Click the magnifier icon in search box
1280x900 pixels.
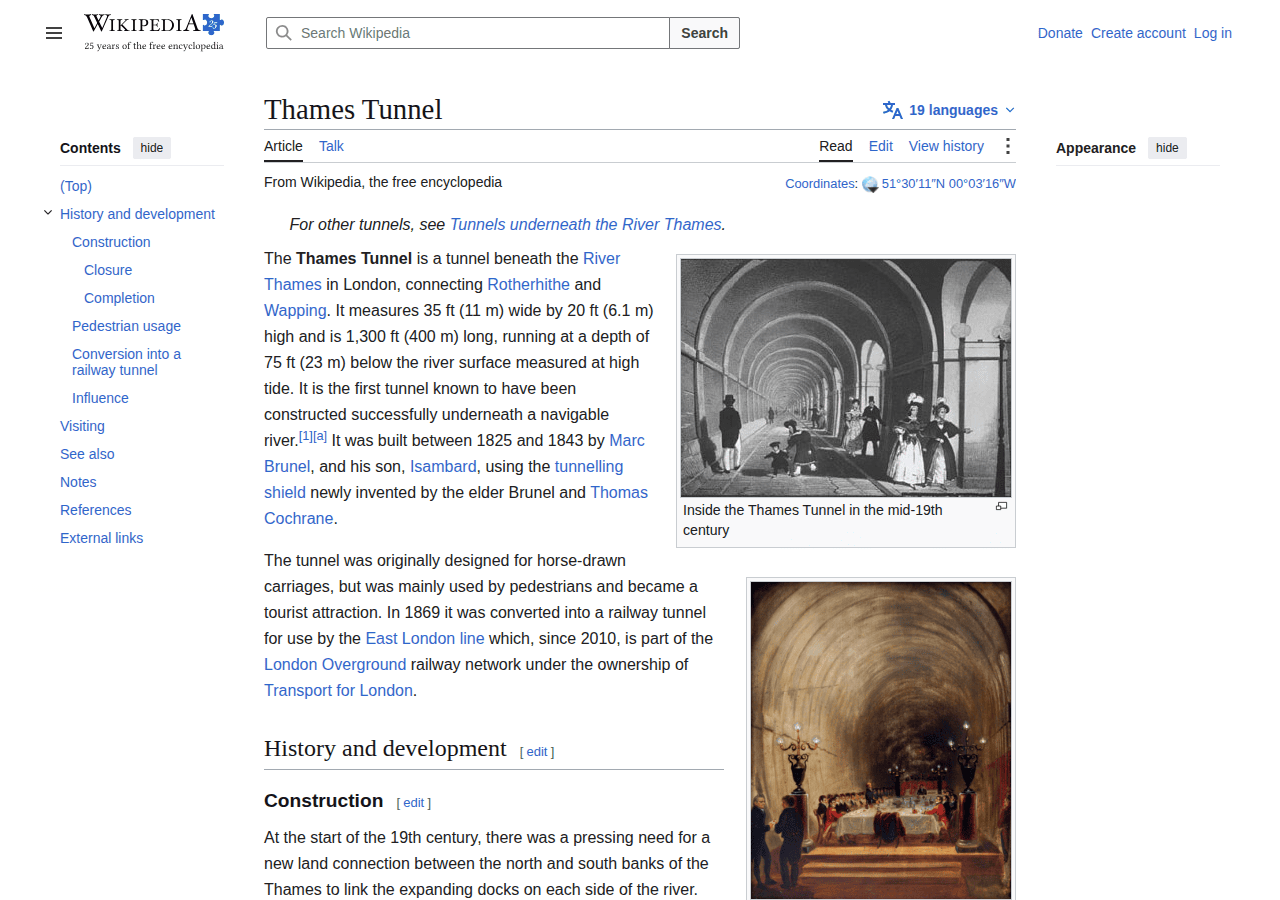284,33
